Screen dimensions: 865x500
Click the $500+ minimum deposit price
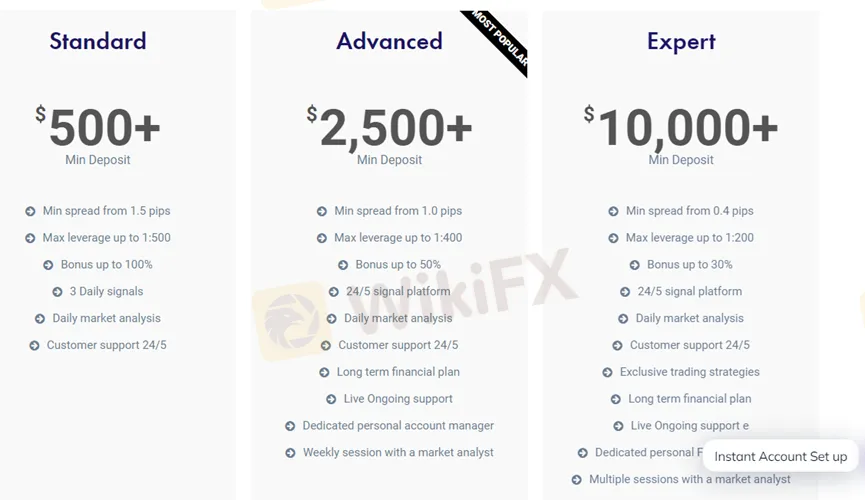99,128
